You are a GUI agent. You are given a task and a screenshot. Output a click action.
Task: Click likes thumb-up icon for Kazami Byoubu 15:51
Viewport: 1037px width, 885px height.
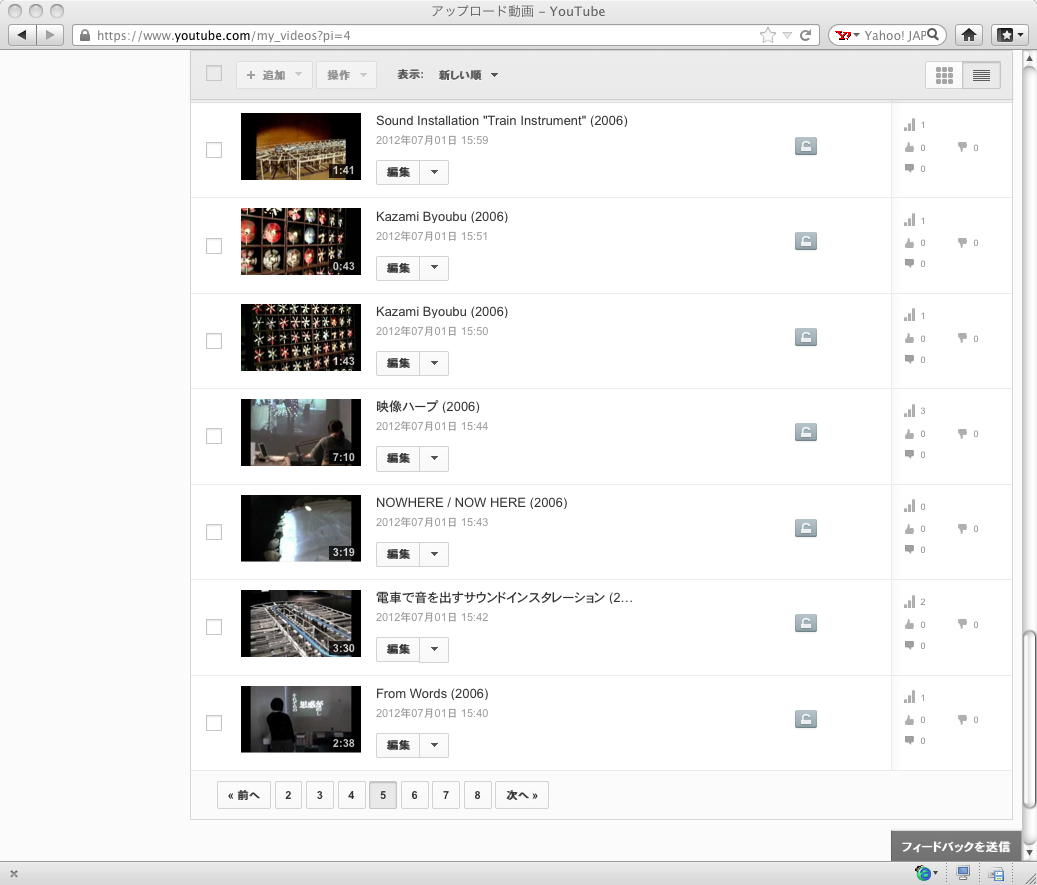point(909,243)
